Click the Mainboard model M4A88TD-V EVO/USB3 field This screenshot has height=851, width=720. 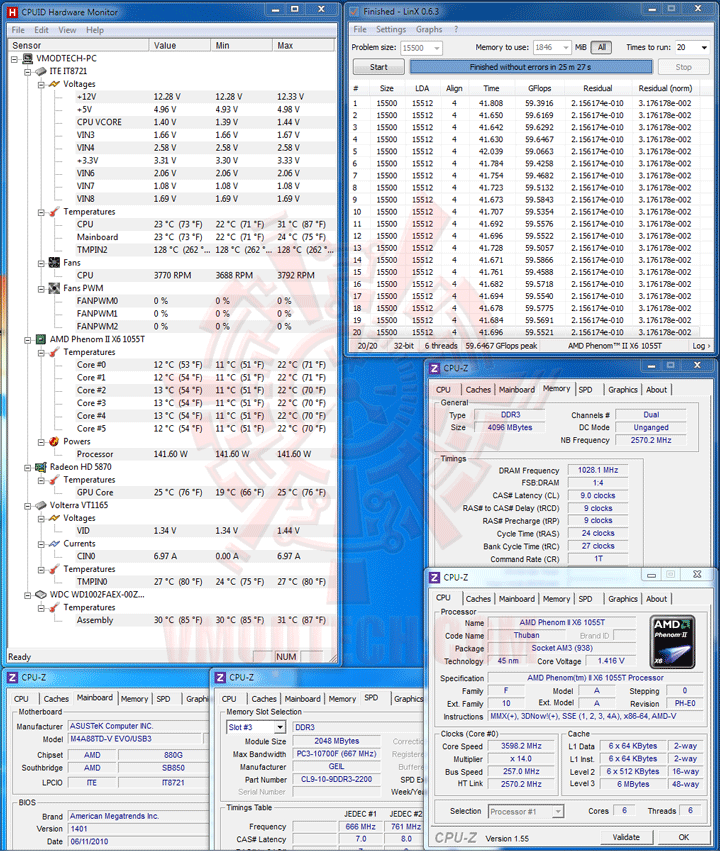click(x=136, y=739)
